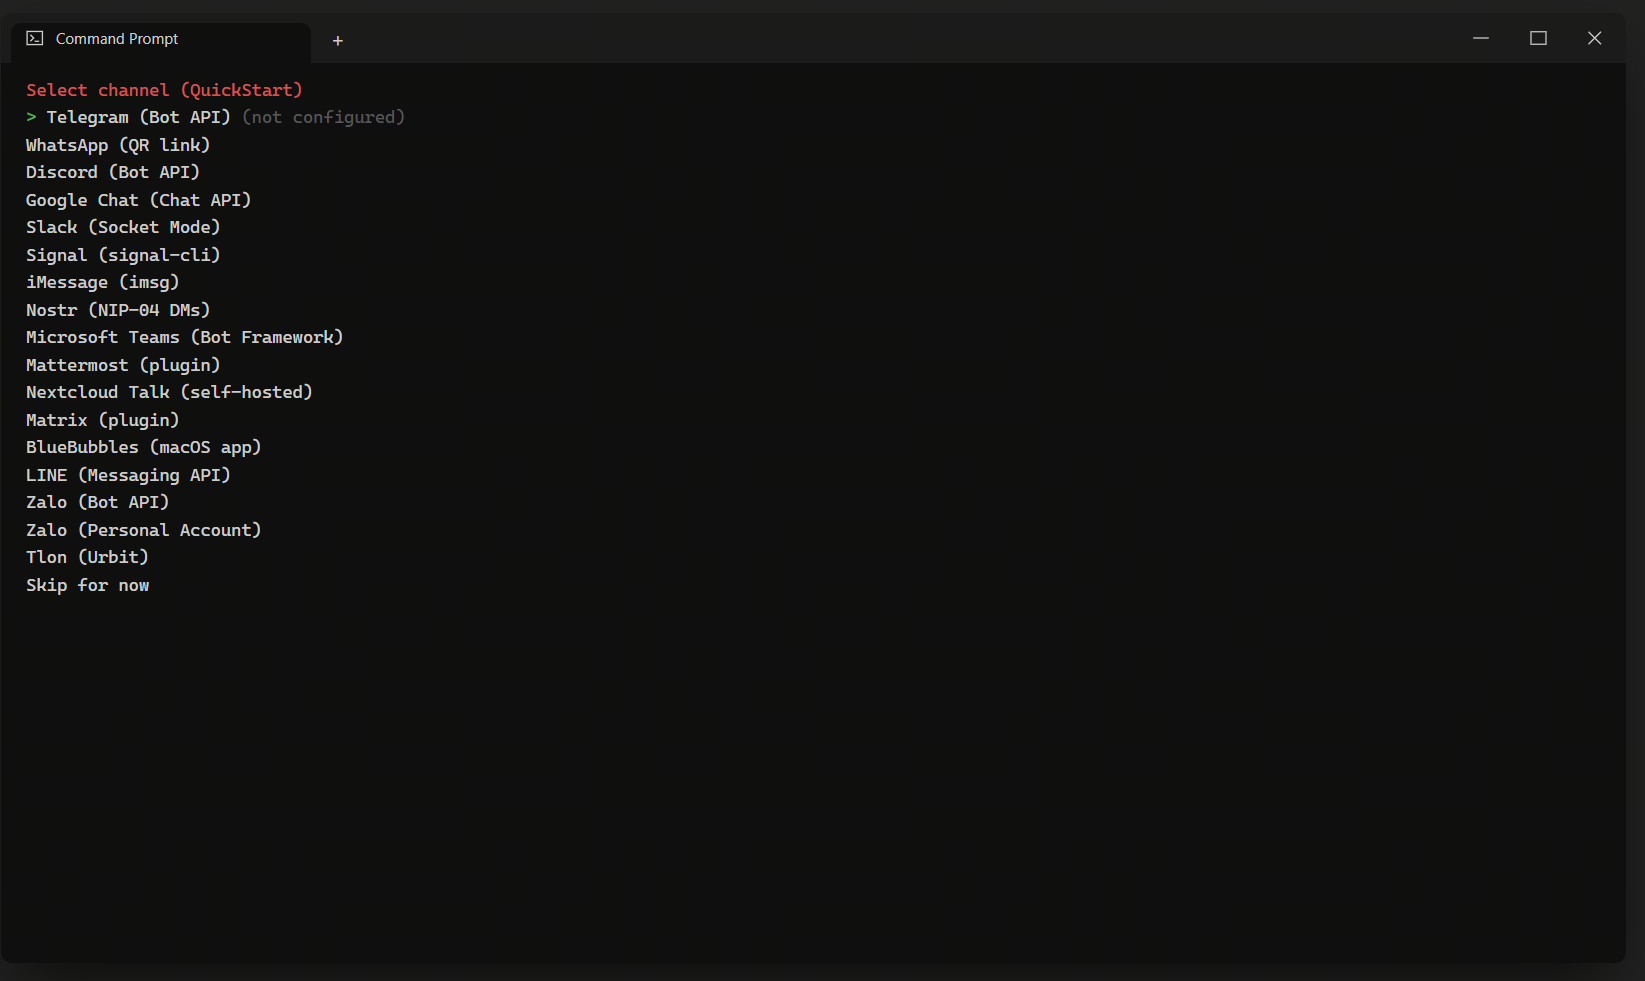Choose Microsoft Teams (Bot Framework)

coord(184,337)
